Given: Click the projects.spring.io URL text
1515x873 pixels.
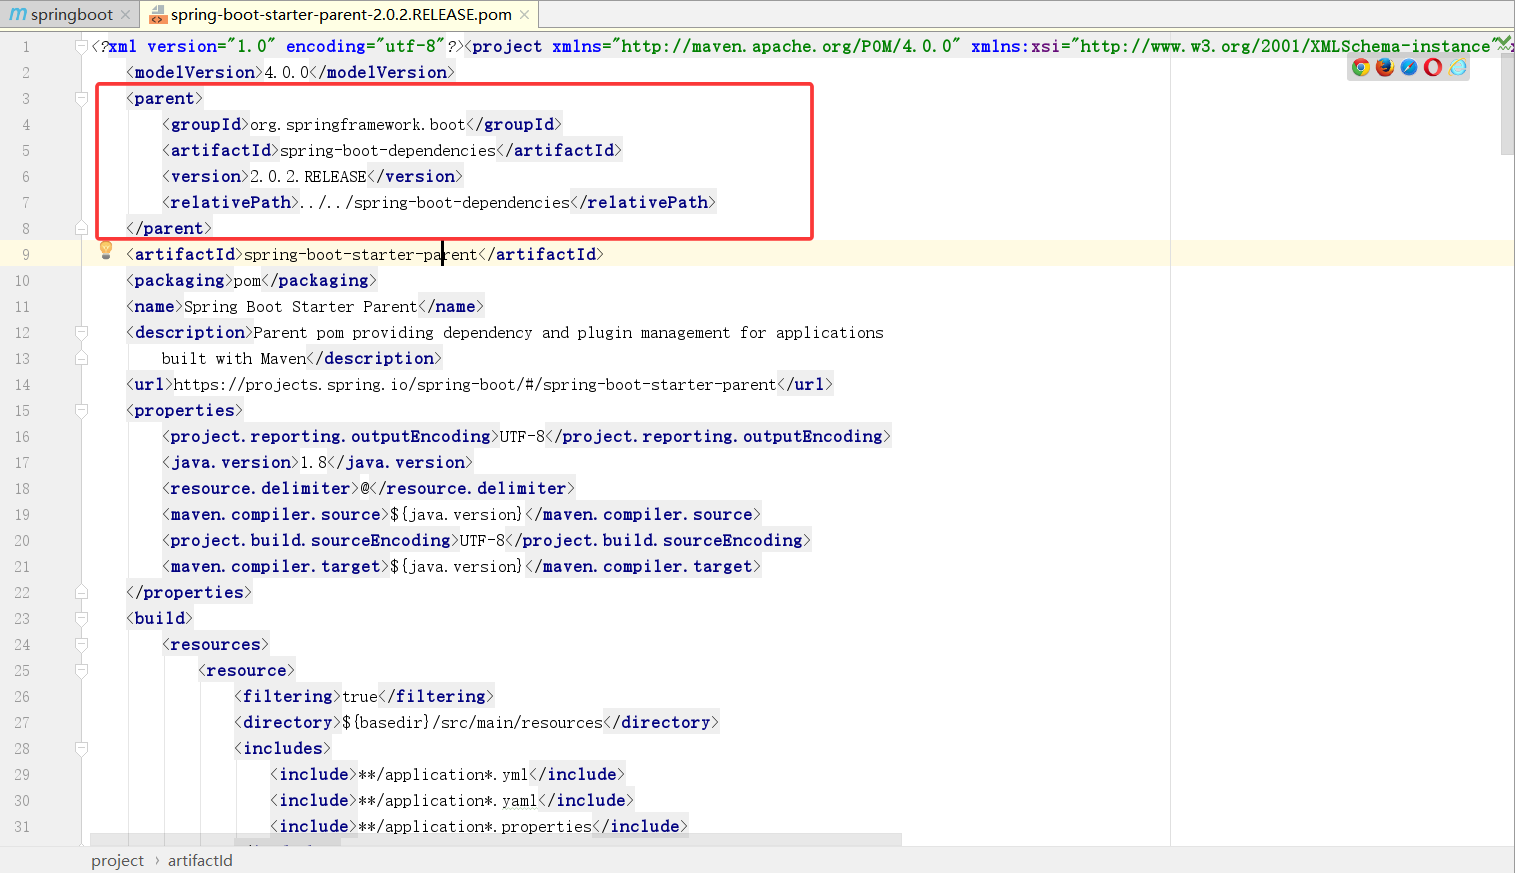Looking at the screenshot, I should [x=475, y=384].
